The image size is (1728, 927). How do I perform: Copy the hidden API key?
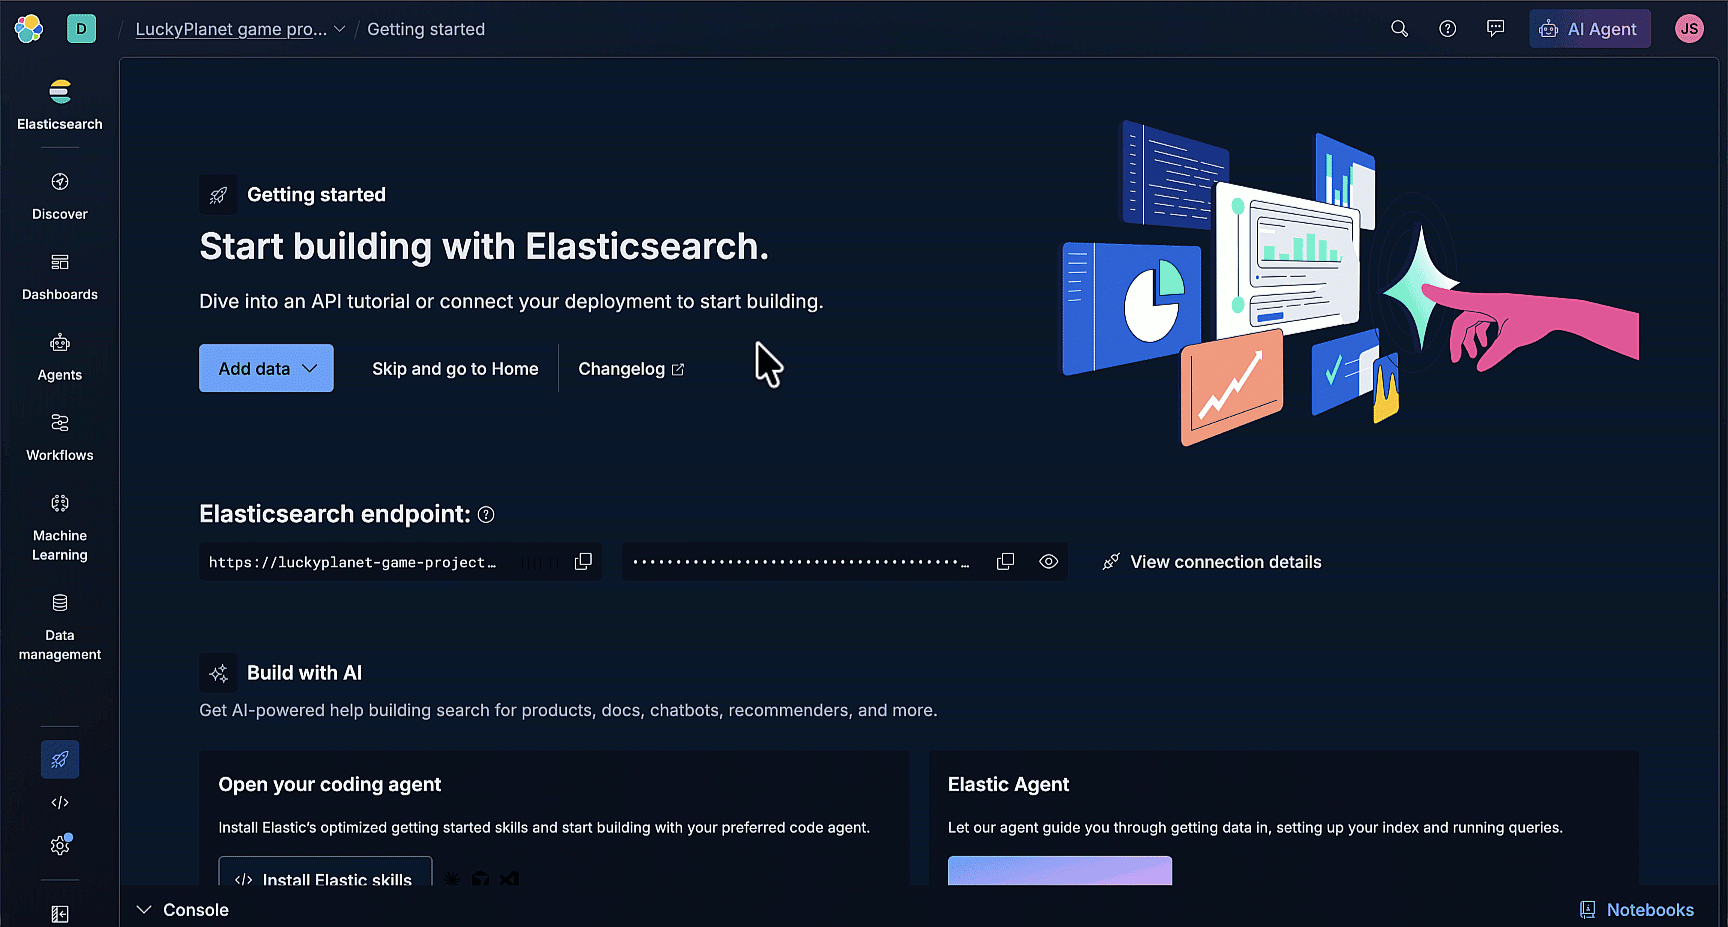pyautogui.click(x=1005, y=562)
